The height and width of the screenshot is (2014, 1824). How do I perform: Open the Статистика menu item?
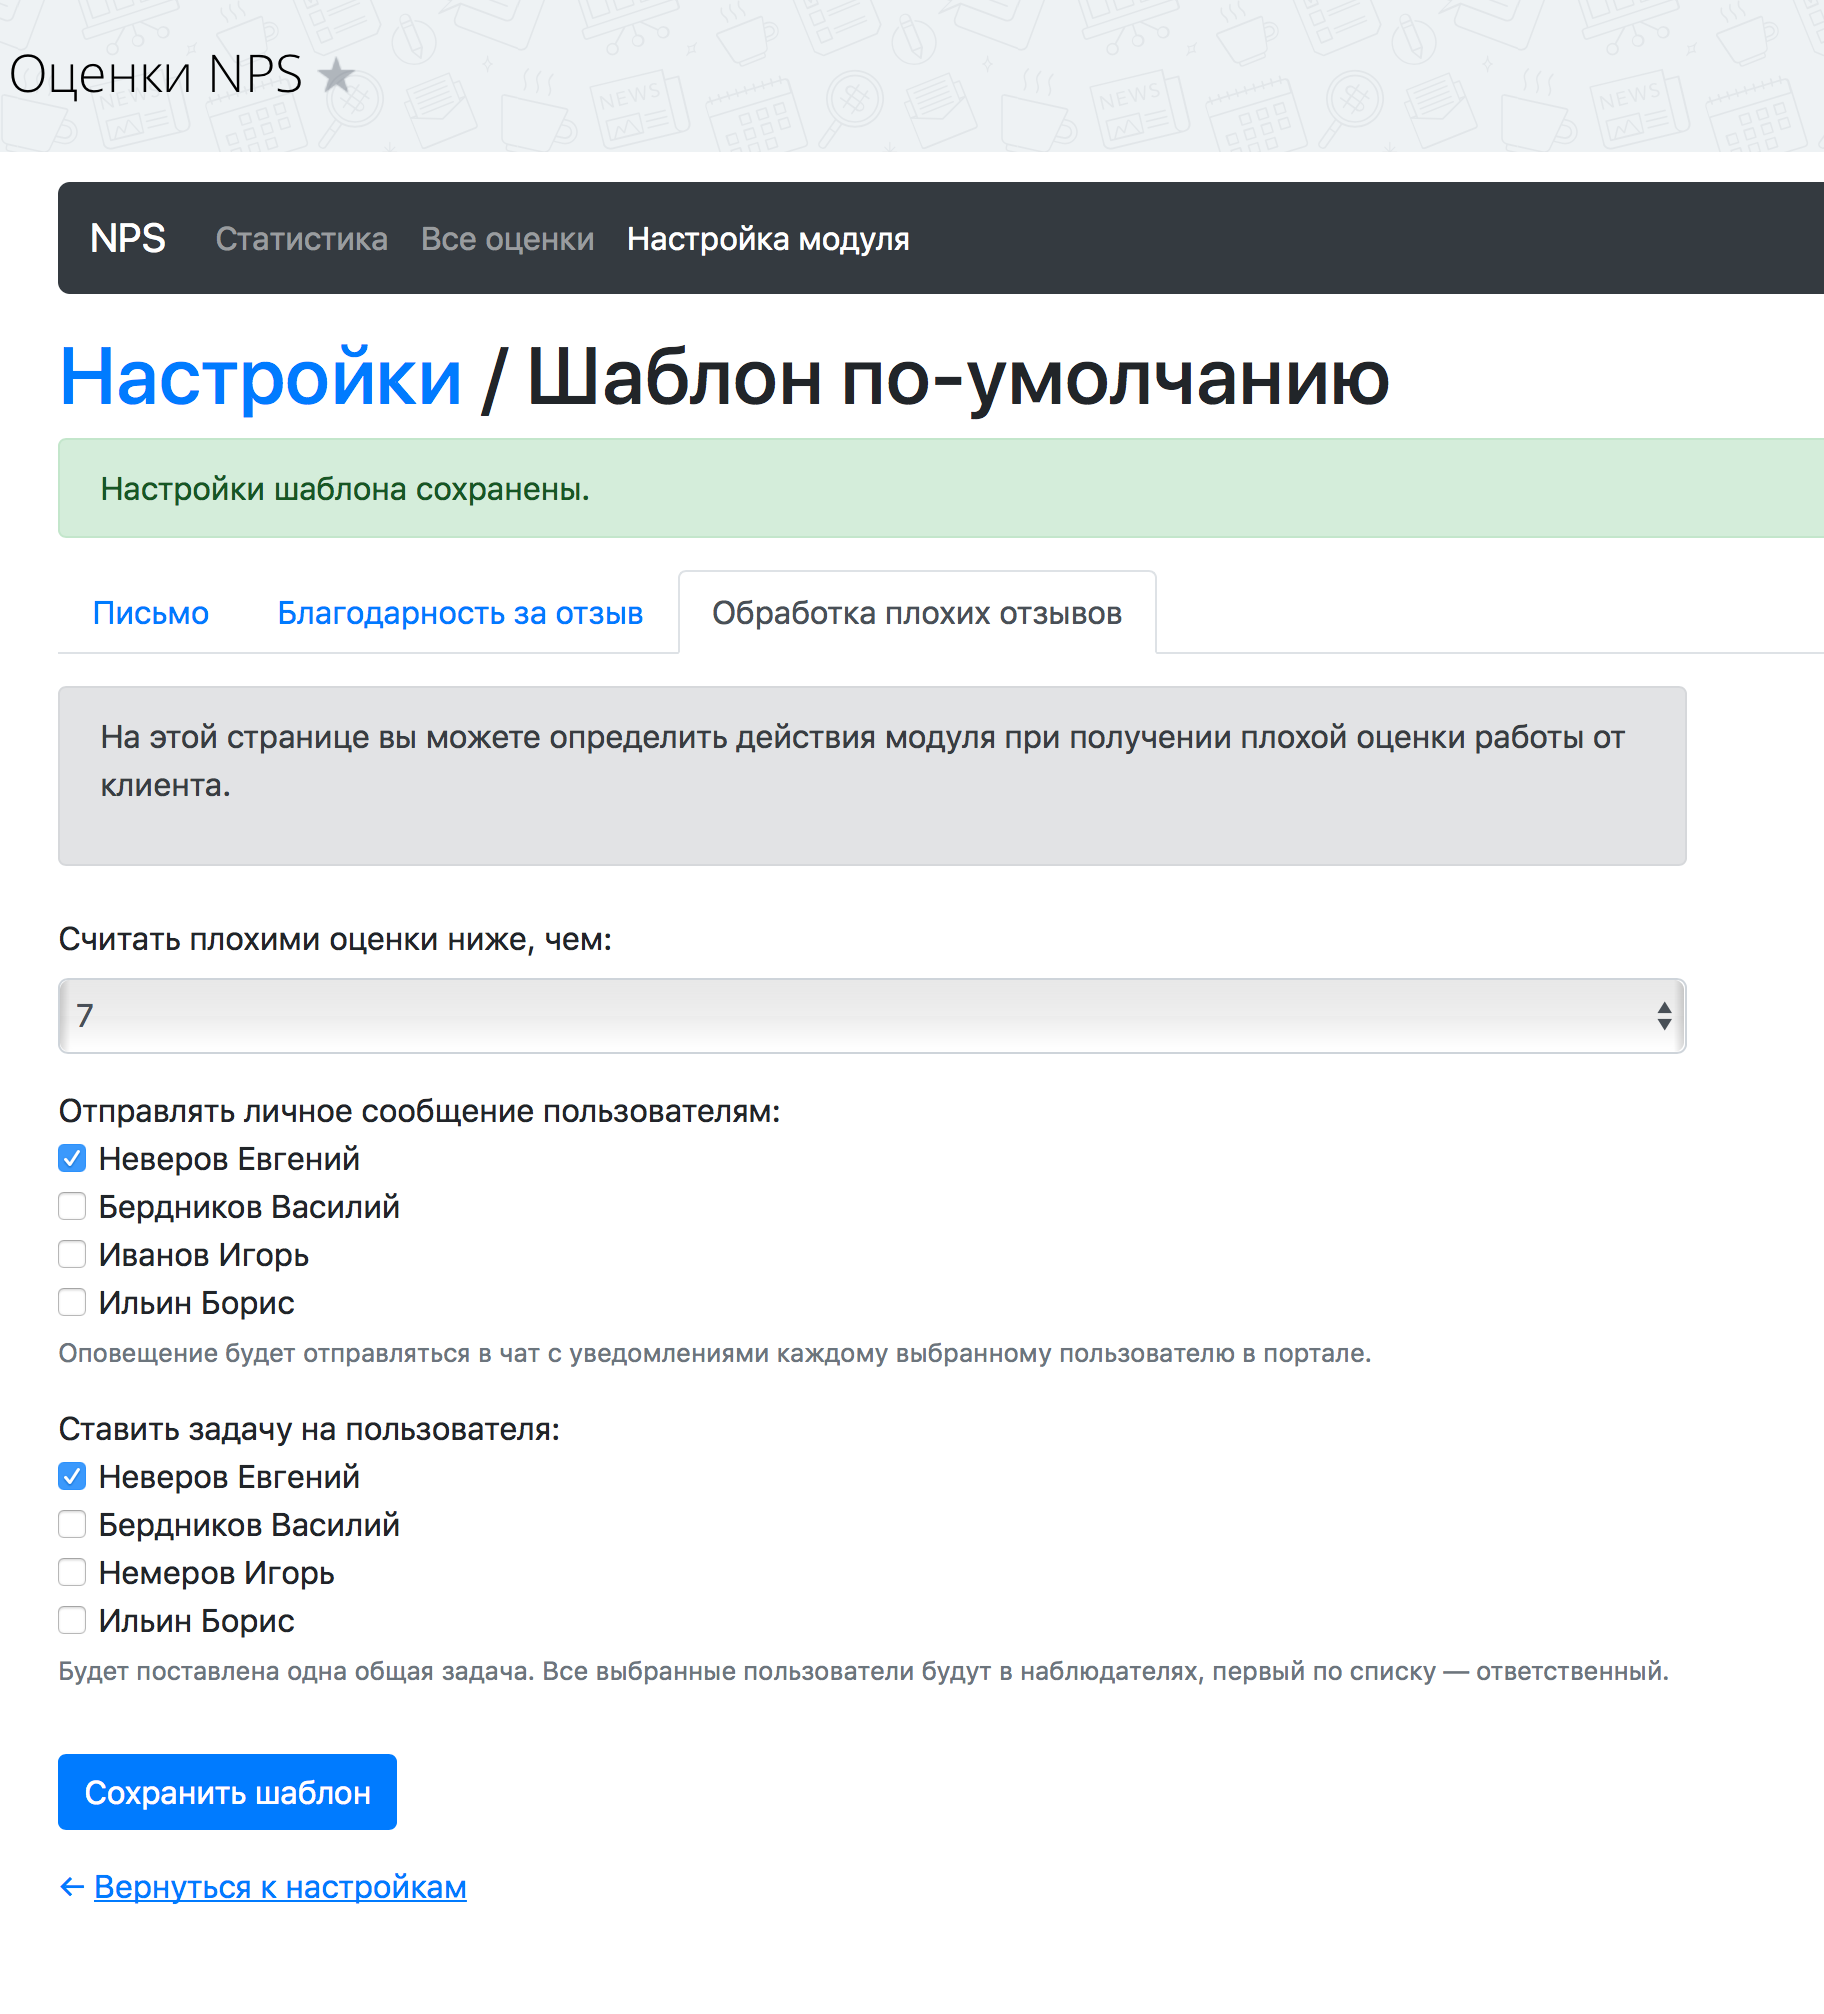[x=301, y=239]
